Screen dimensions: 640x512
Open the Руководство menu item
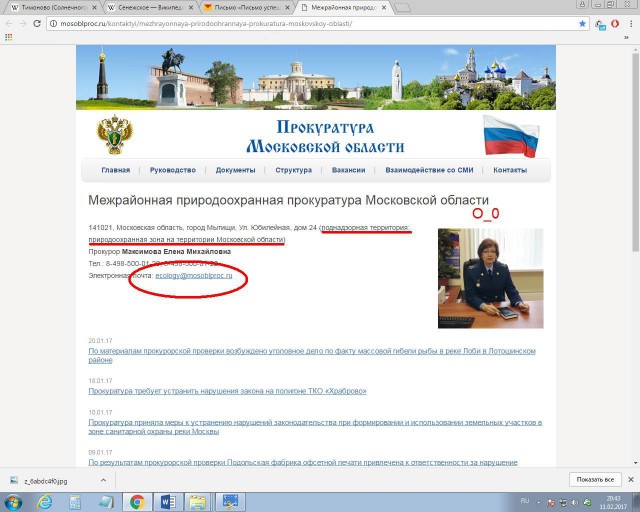click(173, 170)
